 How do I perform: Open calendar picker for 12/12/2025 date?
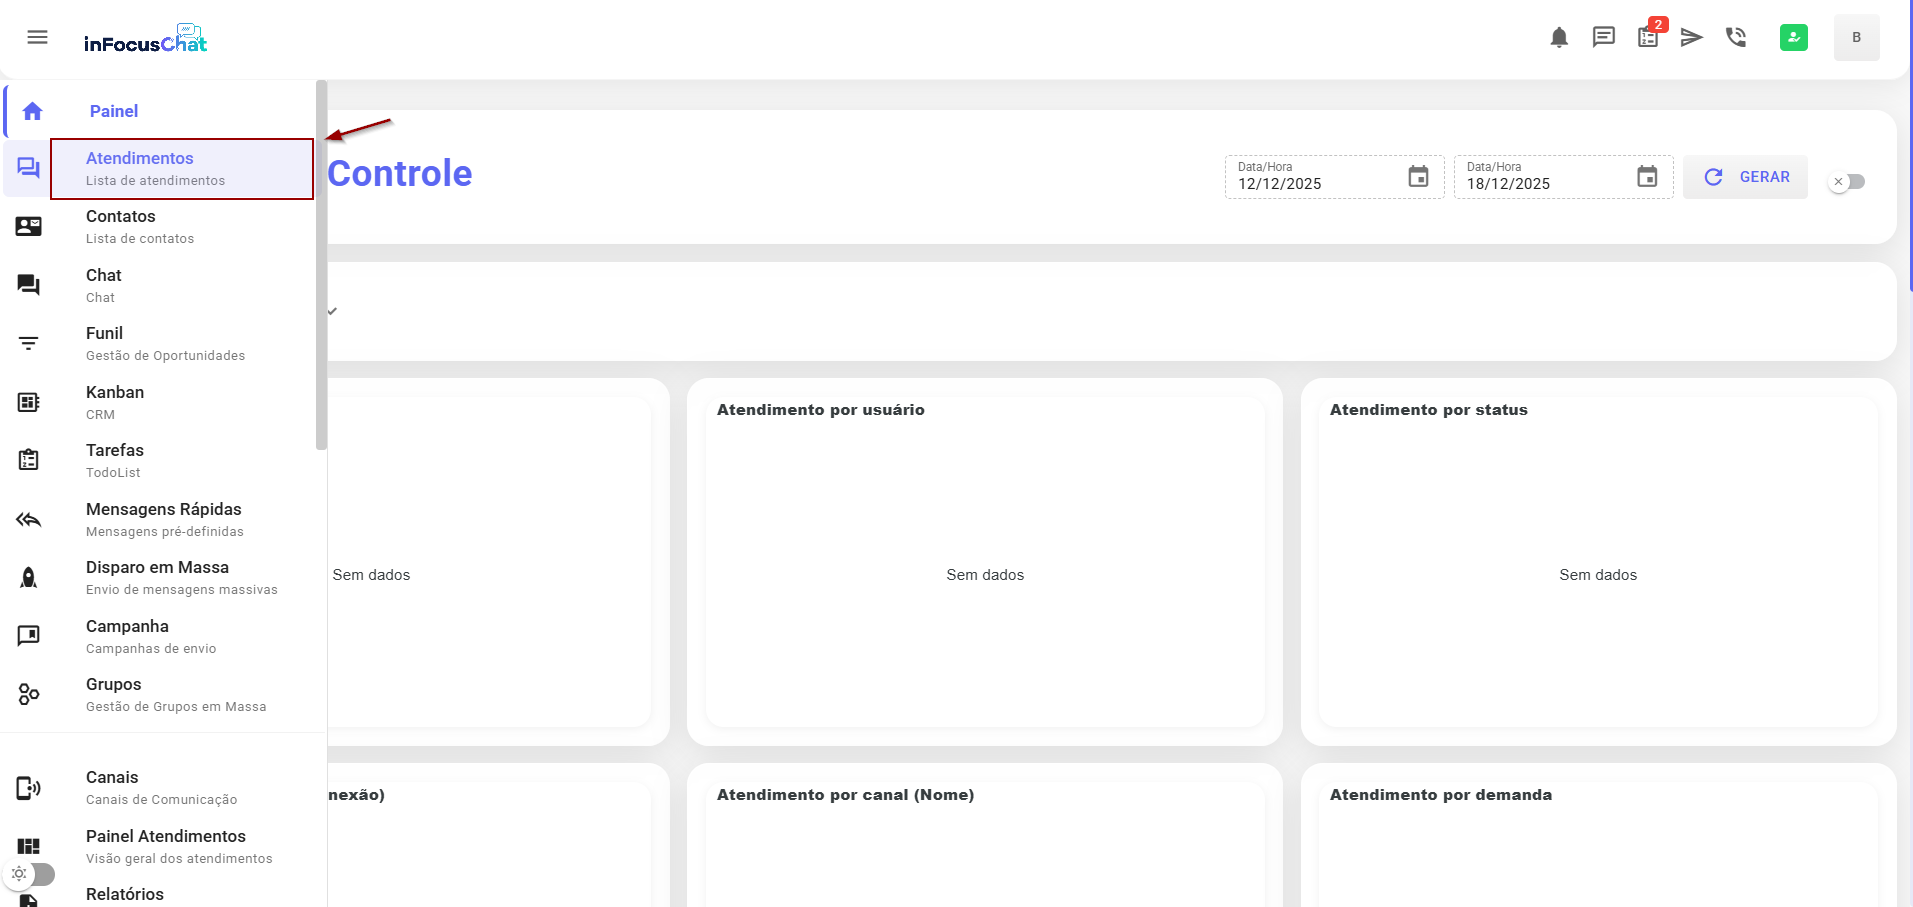(1418, 177)
